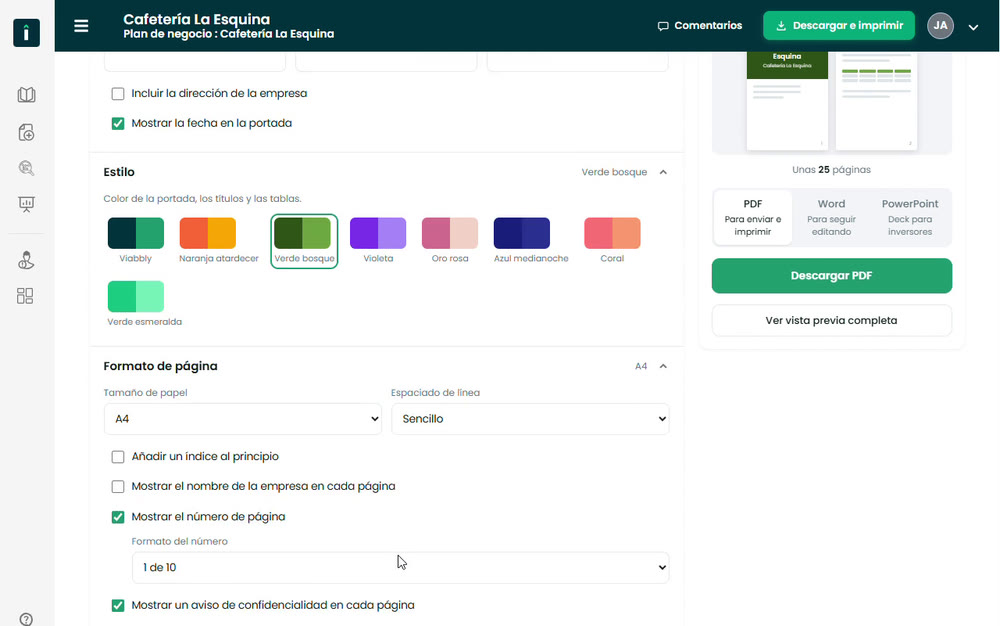This screenshot has height=626, width=1000.
Task: Collapse the Estilo section
Action: (x=663, y=172)
